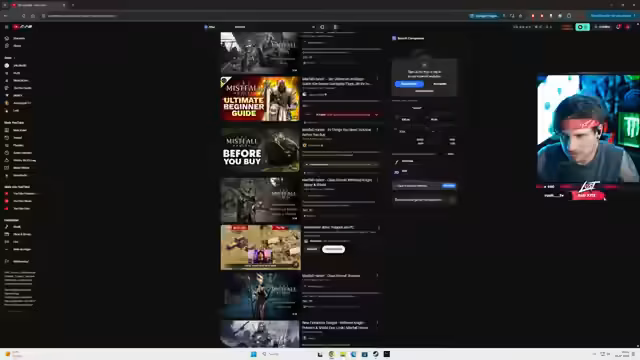Toggle the green switch in YouTube header
Screen dimensions: 640x360
pos(582,27)
